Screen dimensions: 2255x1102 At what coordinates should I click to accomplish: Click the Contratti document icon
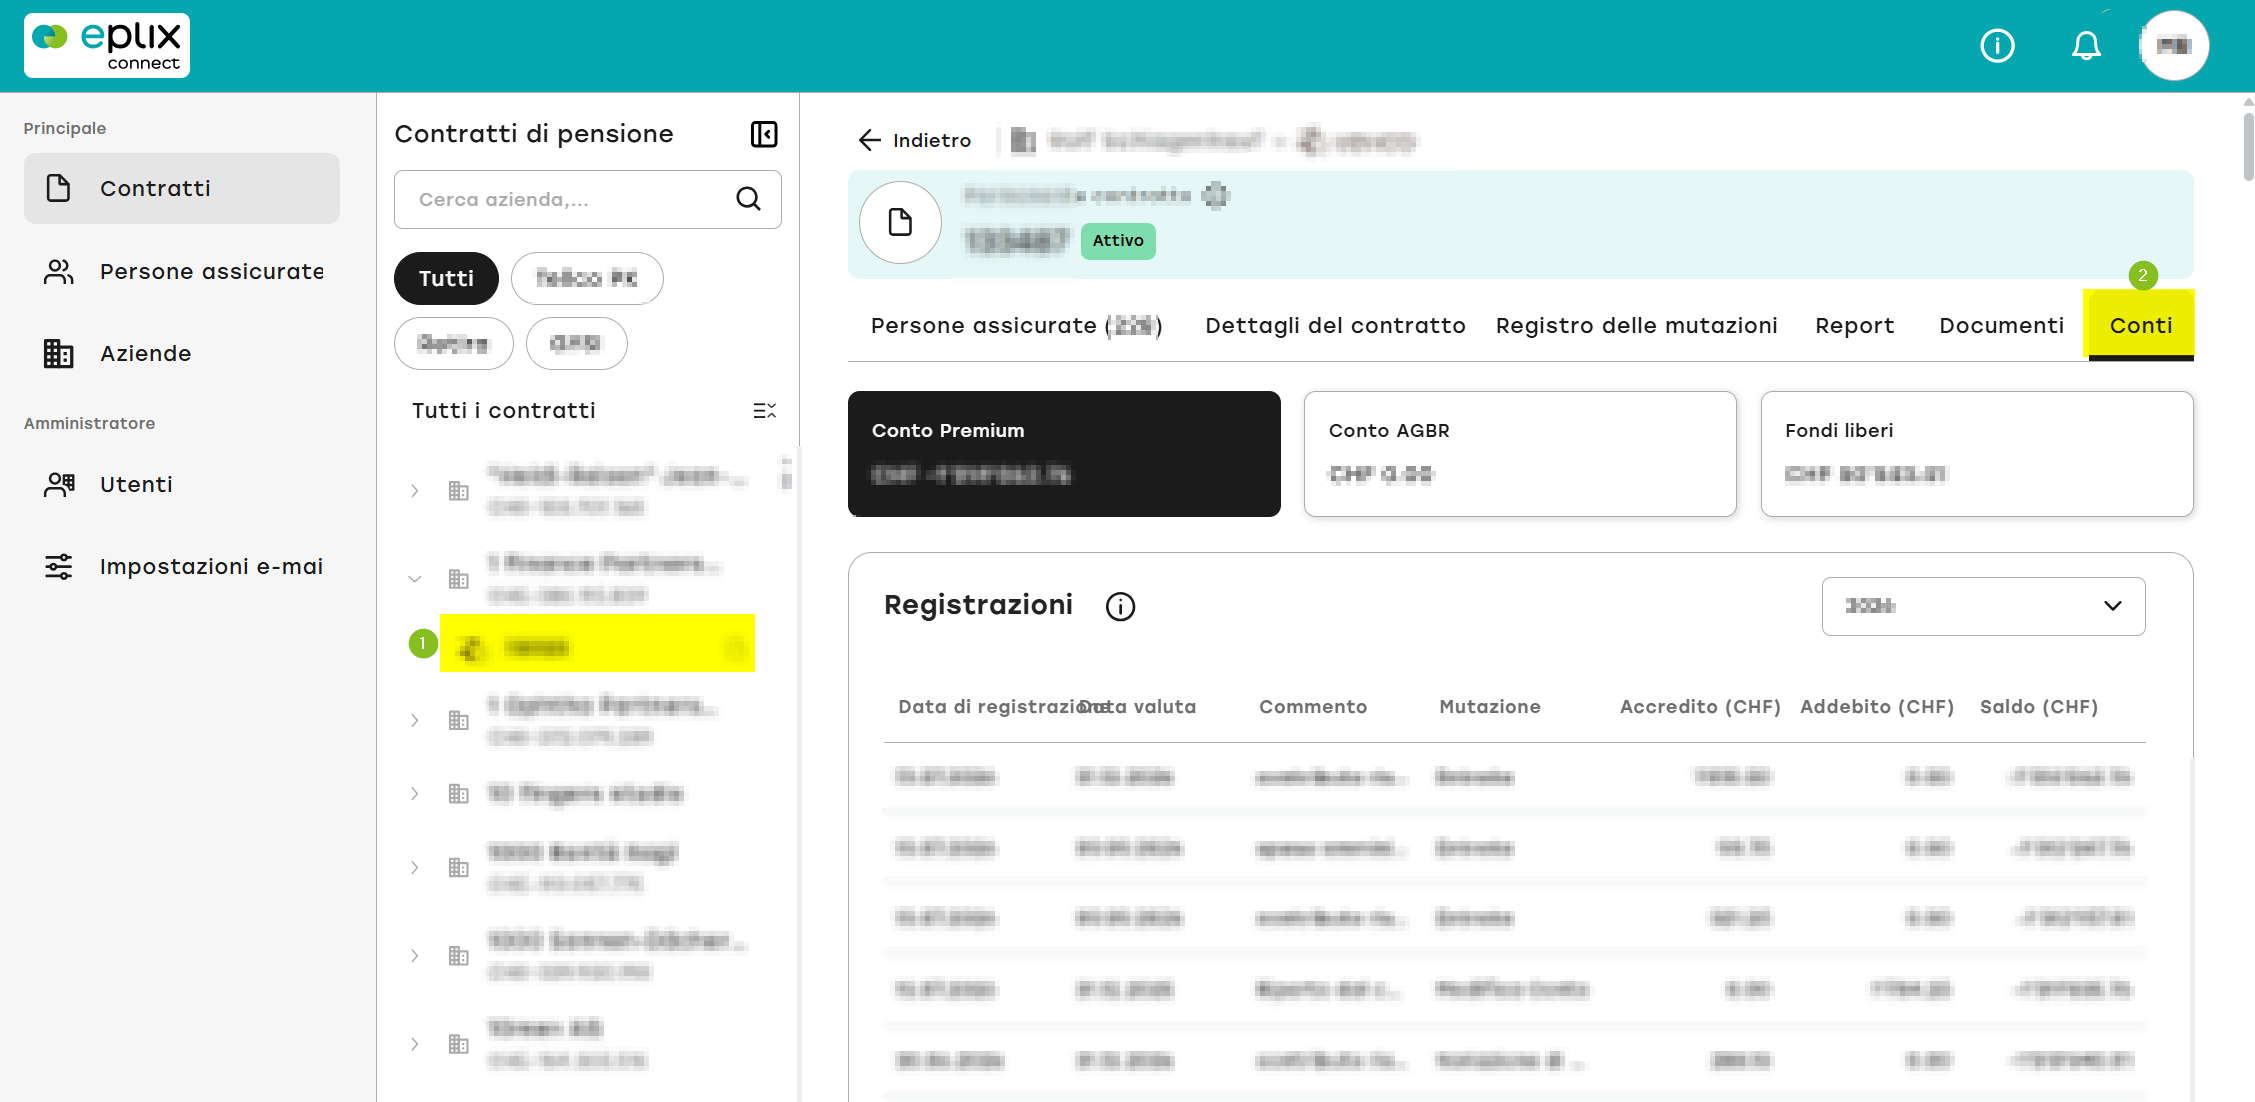point(59,188)
